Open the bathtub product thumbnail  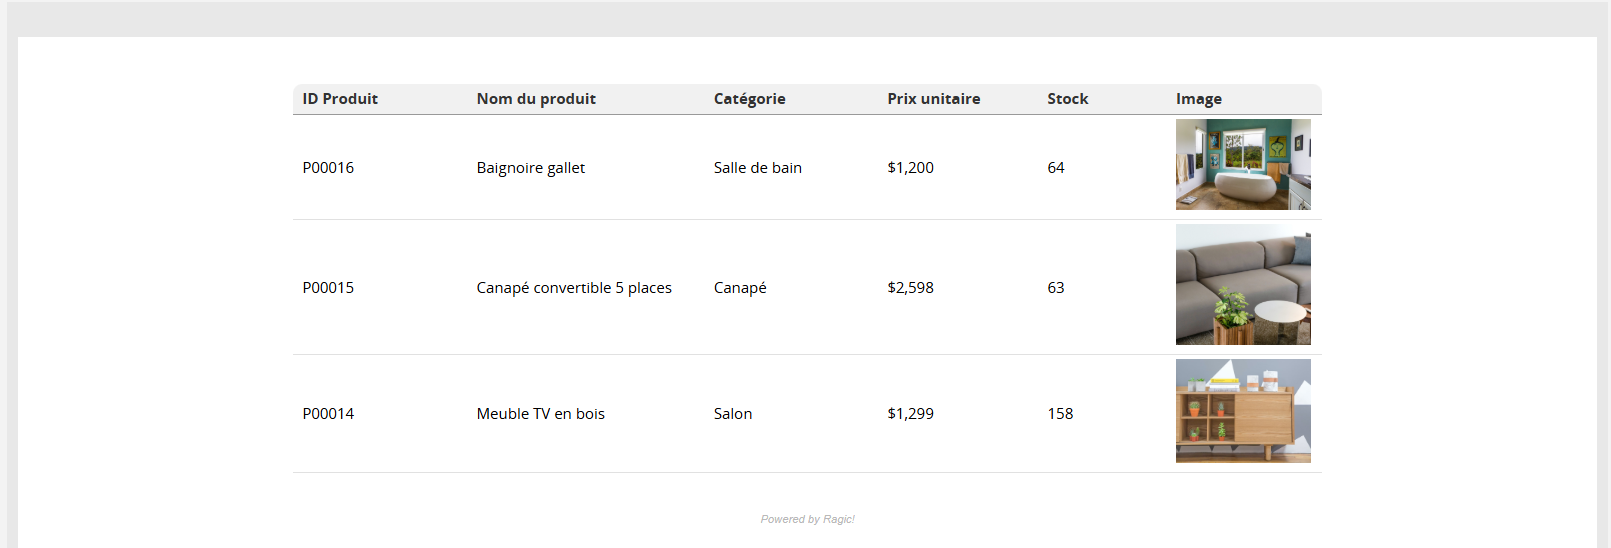click(1243, 165)
